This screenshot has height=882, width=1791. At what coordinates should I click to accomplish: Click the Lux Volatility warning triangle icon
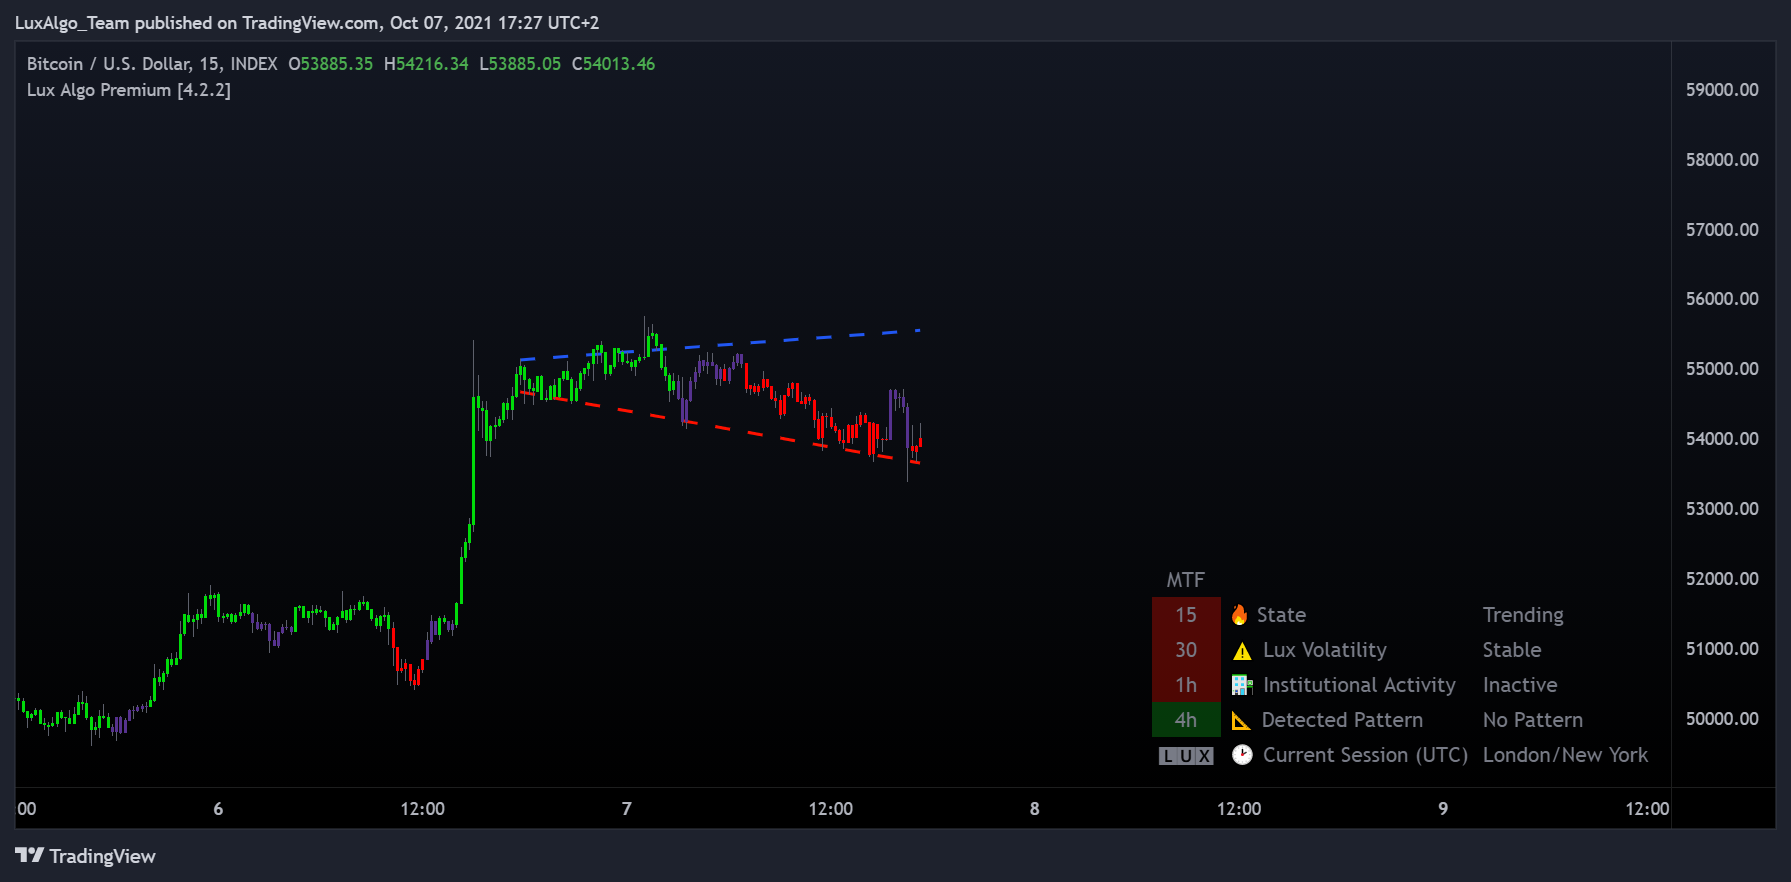click(x=1242, y=651)
